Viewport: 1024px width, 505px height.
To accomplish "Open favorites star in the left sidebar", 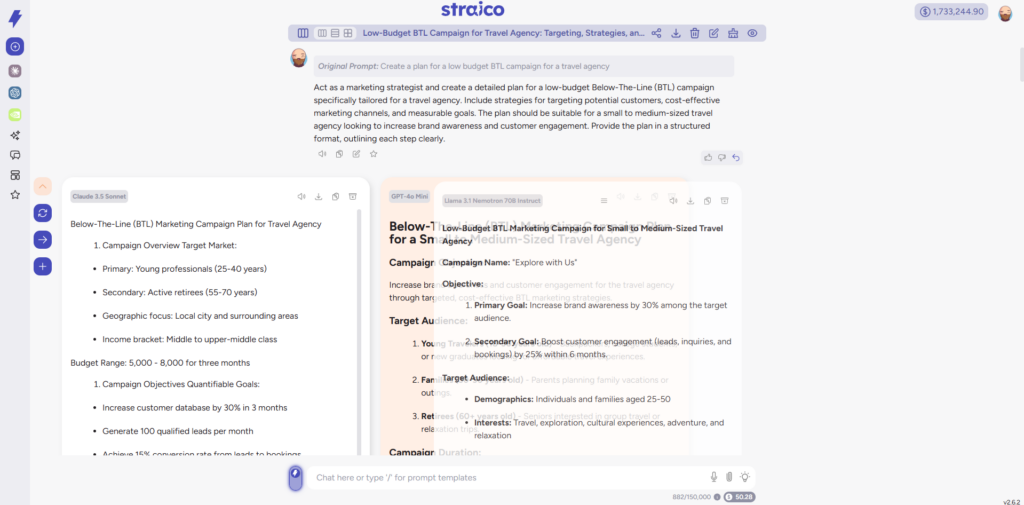I will pos(15,195).
